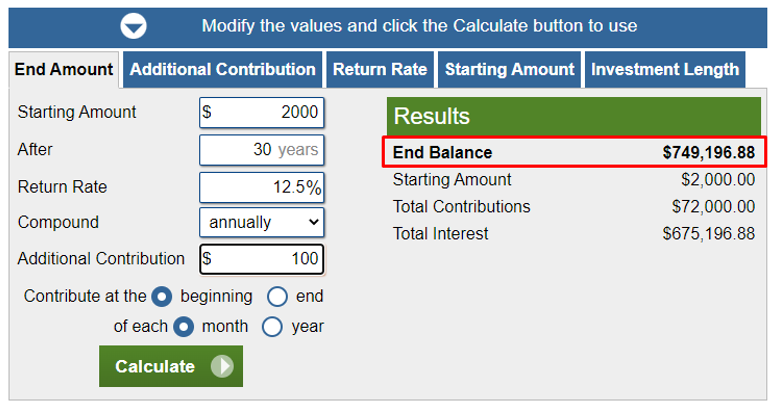Click the After years input field
The image size is (776, 409).
[x=262, y=150]
